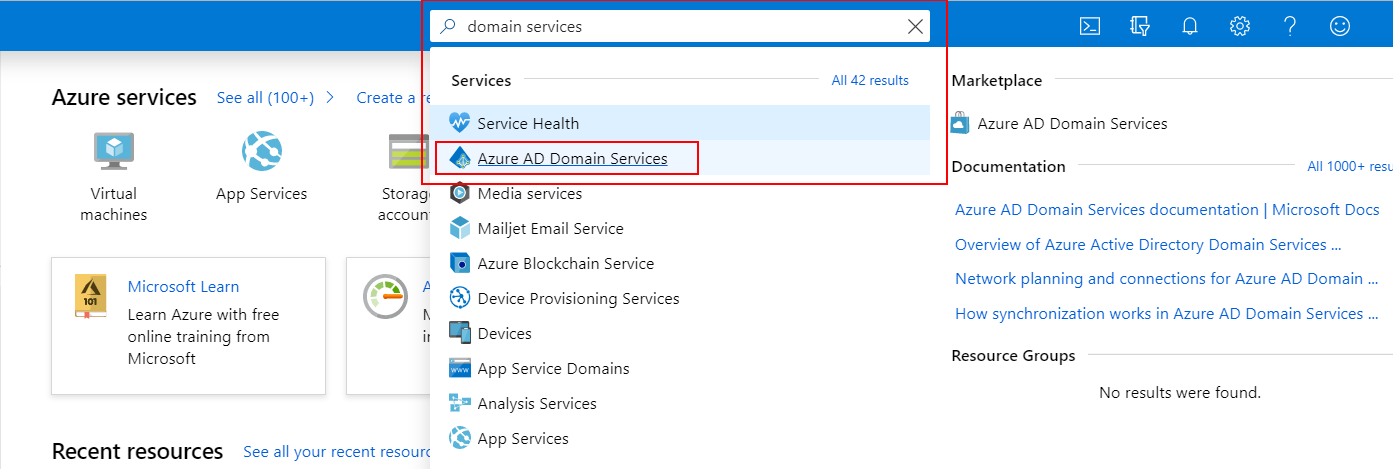This screenshot has width=1393, height=469.
Task: Clear search box with X icon
Action: pos(915,27)
